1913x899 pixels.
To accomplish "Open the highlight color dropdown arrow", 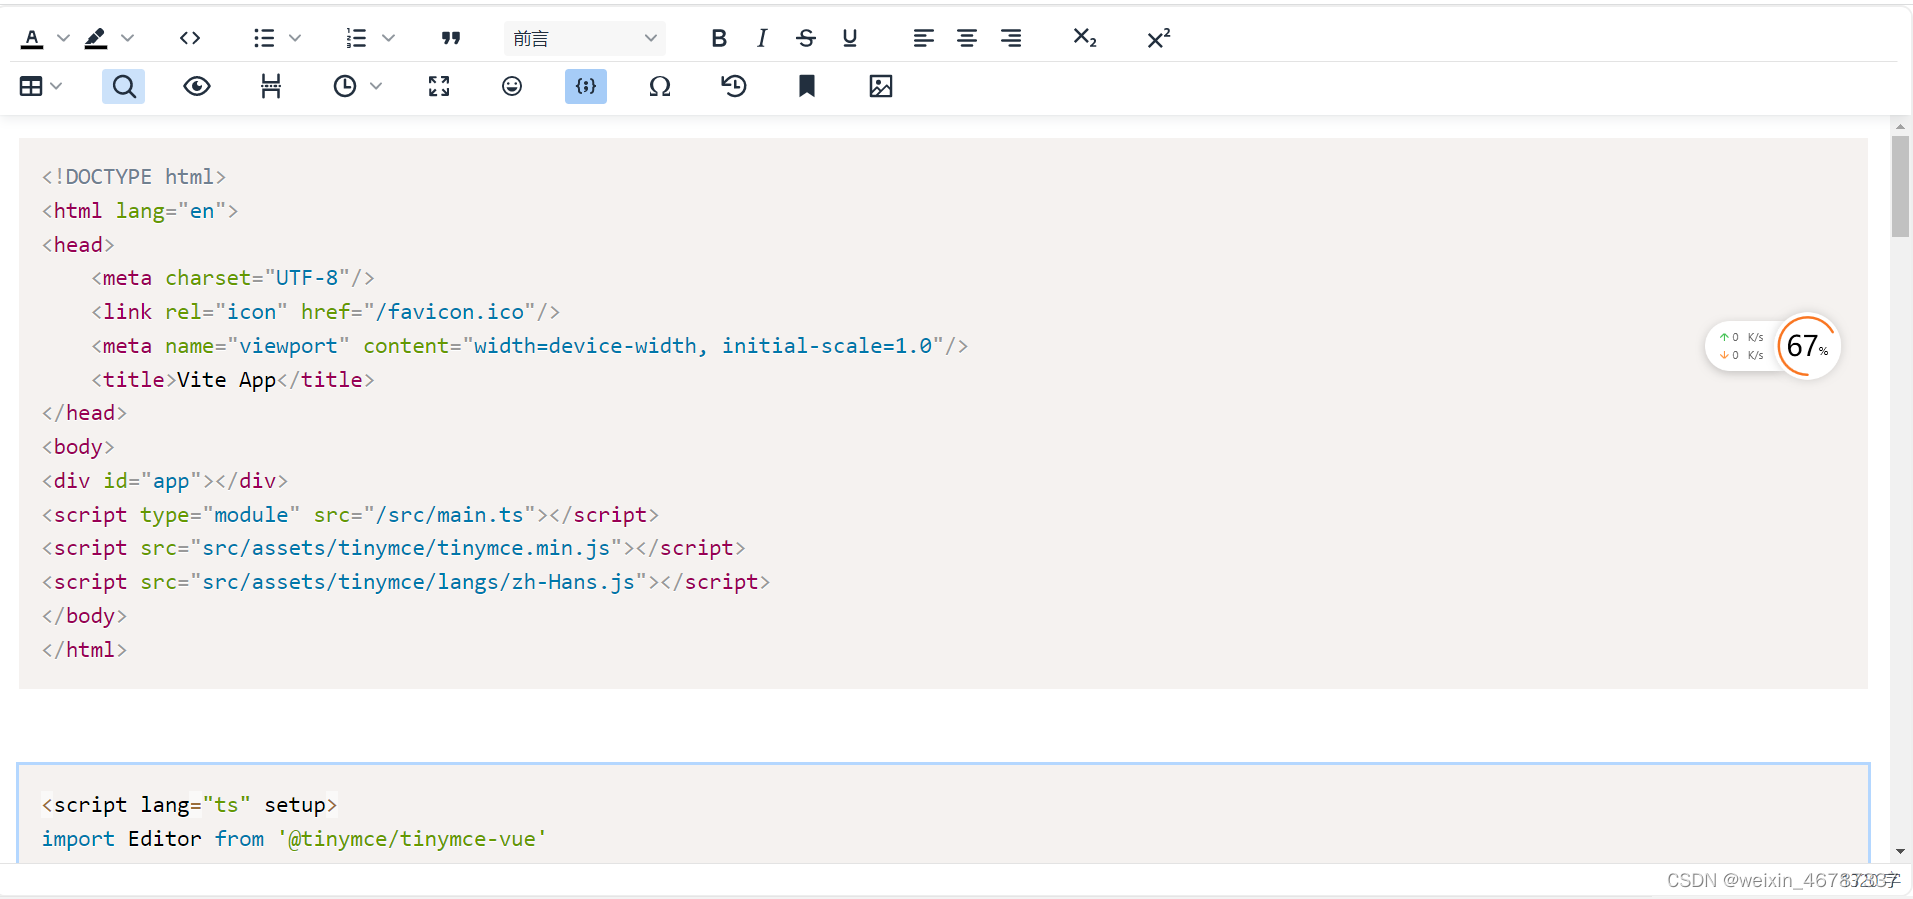I will 127,38.
